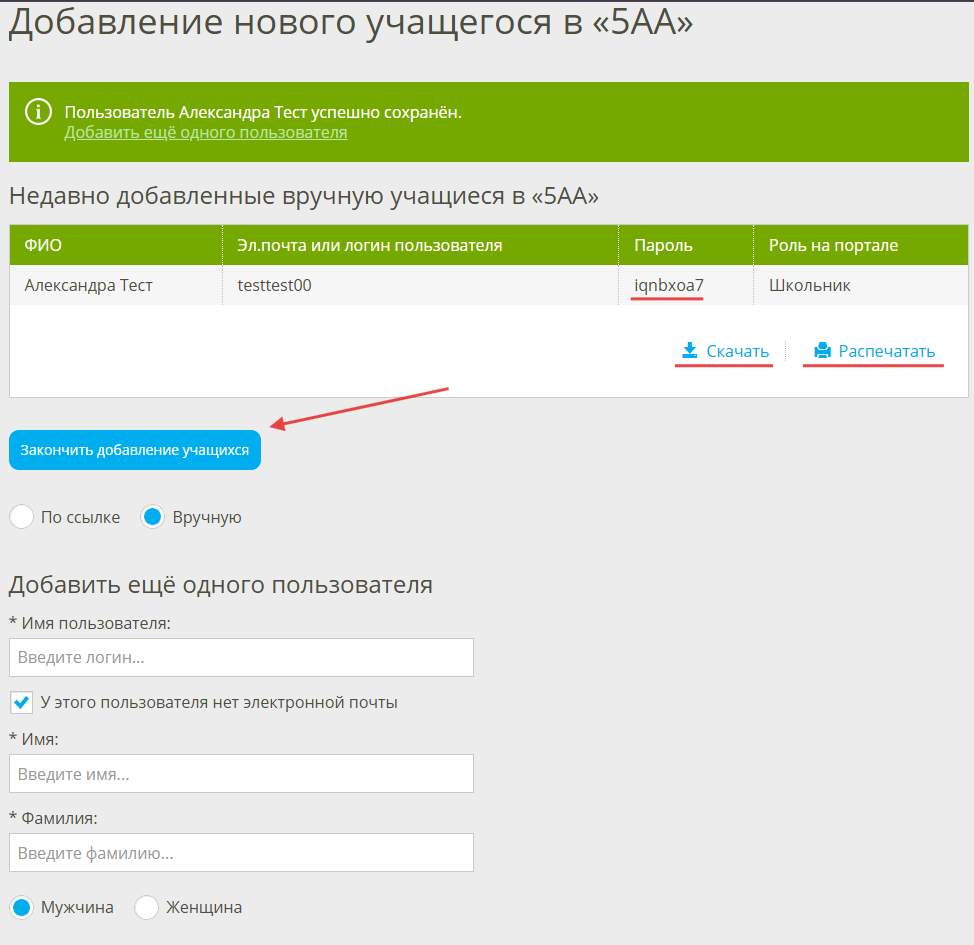Click the testtest00 login cell
974x945 pixels.
[x=421, y=285]
